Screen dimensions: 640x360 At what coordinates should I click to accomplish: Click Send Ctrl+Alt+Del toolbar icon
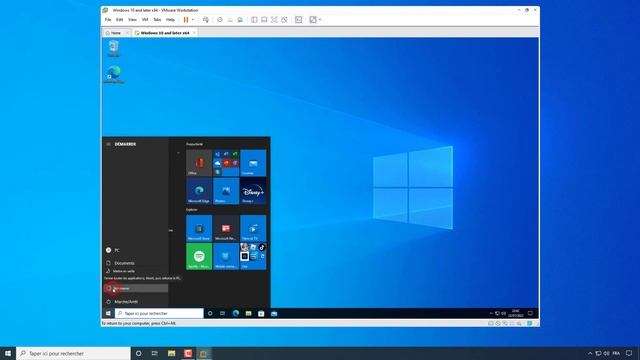(206, 20)
